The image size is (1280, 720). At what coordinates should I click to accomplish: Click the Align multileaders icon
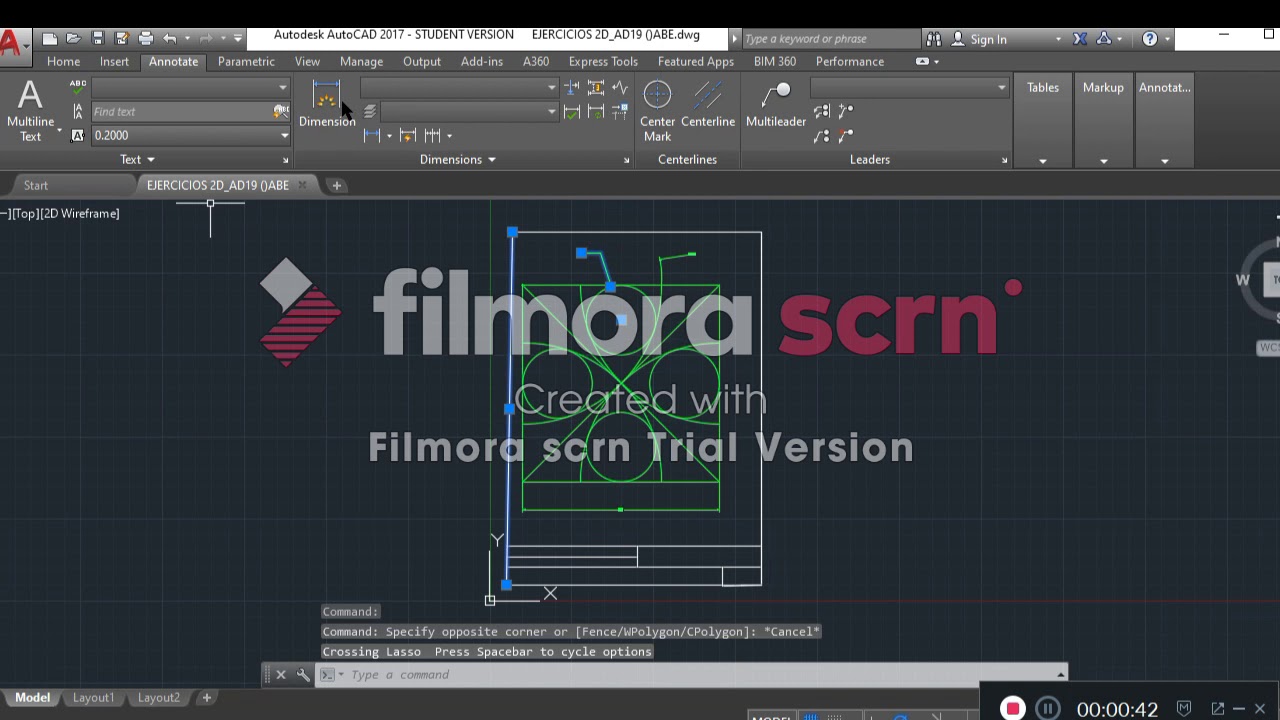(822, 112)
